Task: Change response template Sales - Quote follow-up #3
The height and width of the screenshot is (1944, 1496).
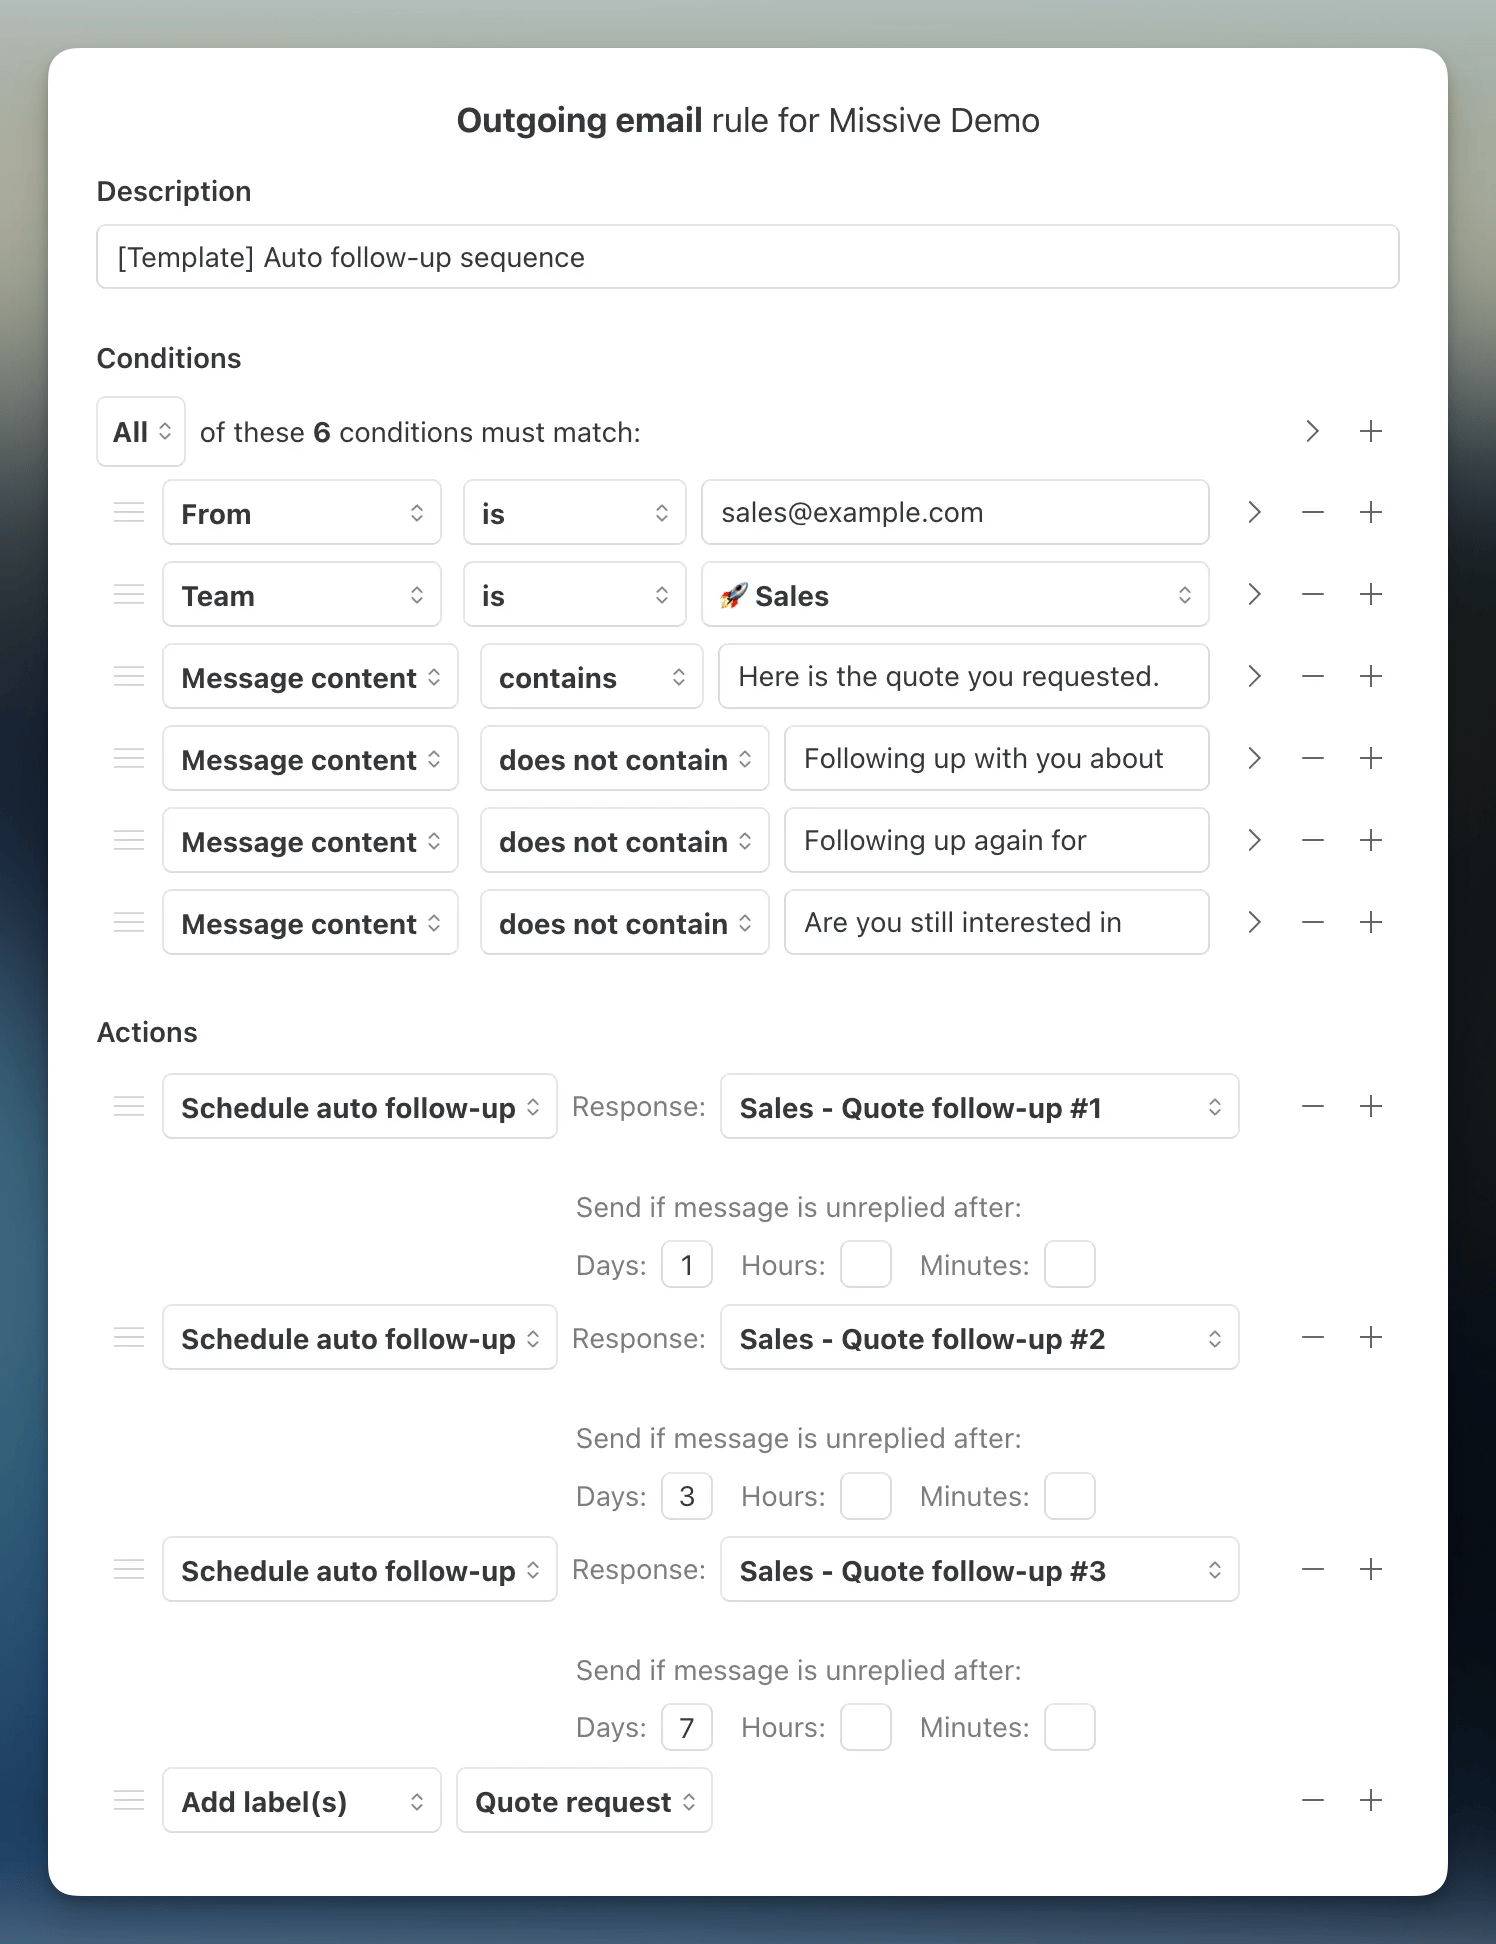Action: coord(979,1570)
